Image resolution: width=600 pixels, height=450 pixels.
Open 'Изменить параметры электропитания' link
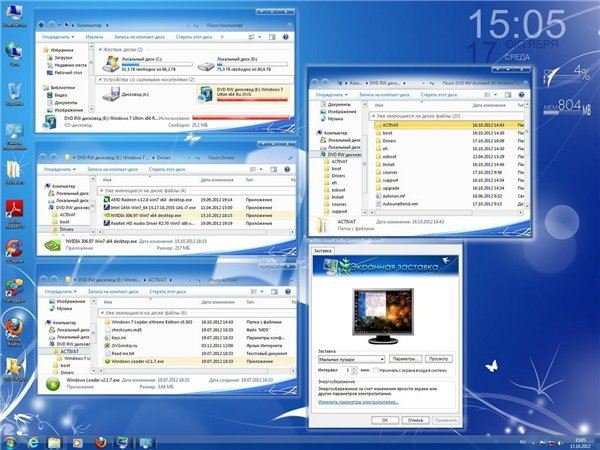358,402
